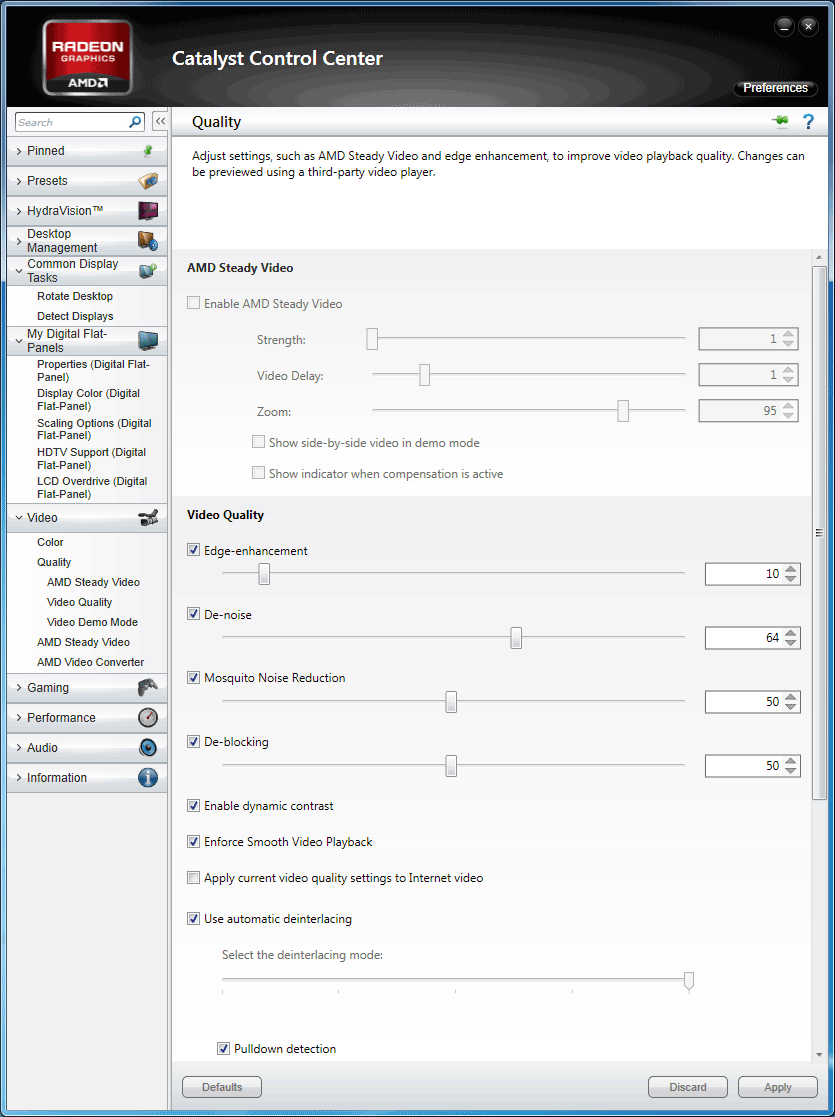Click the My Digital Flat-Panels monitor icon

(148, 341)
